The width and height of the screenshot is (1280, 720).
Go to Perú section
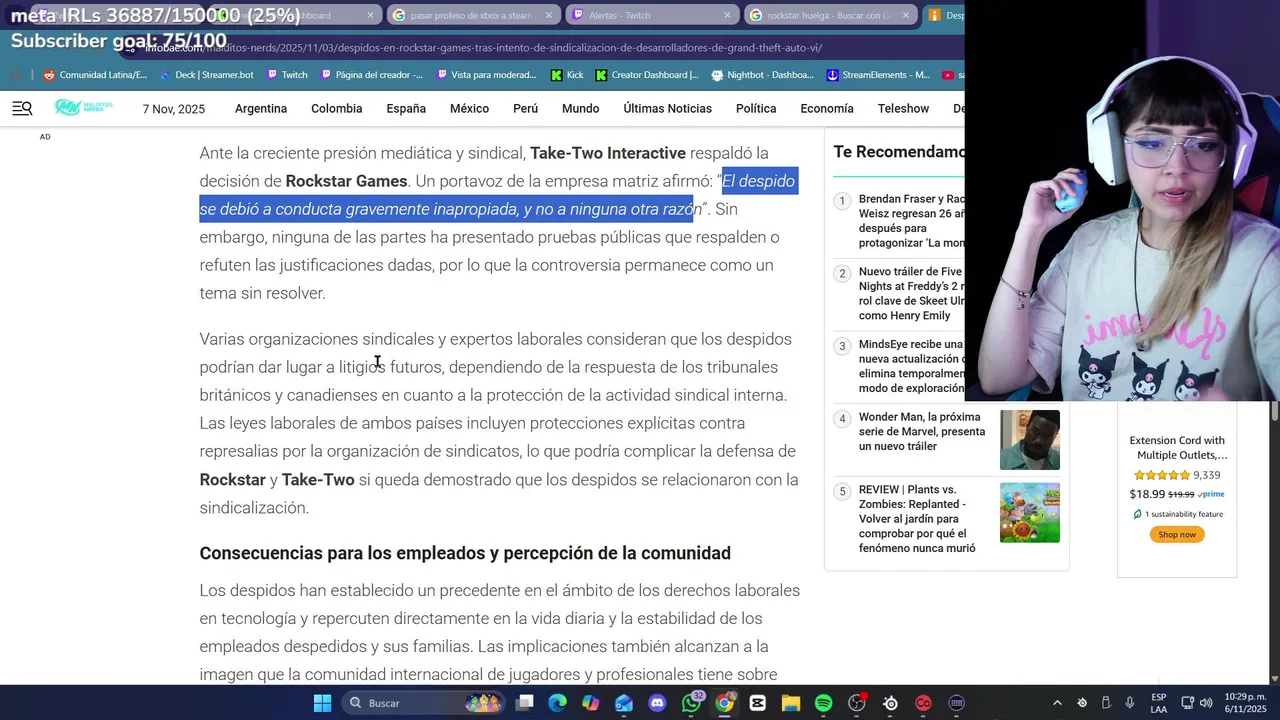pos(525,108)
